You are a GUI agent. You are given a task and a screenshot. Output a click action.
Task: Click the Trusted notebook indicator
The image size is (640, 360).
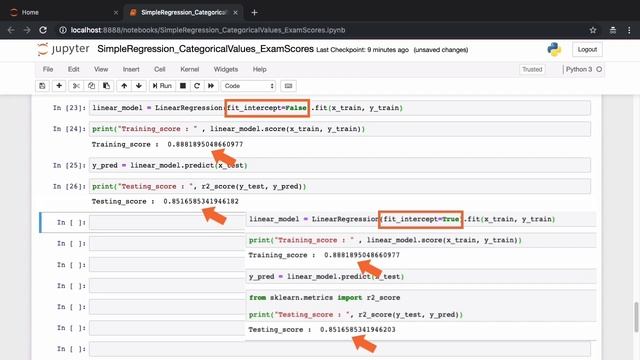[532, 69]
